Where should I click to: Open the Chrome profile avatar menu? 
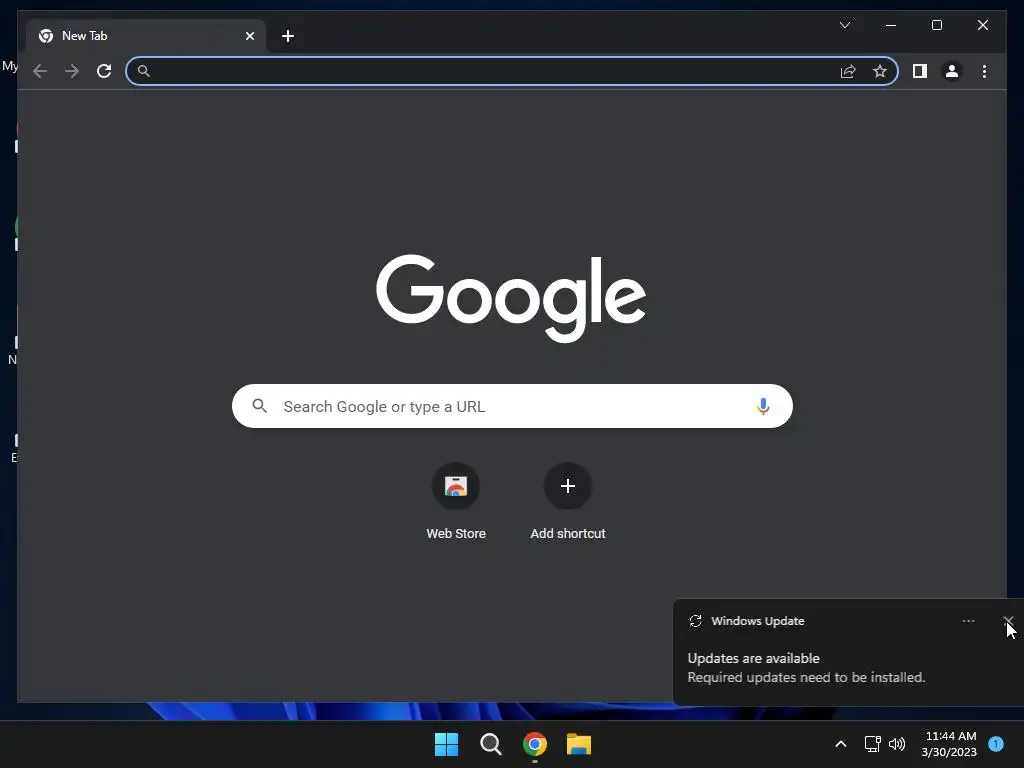952,71
